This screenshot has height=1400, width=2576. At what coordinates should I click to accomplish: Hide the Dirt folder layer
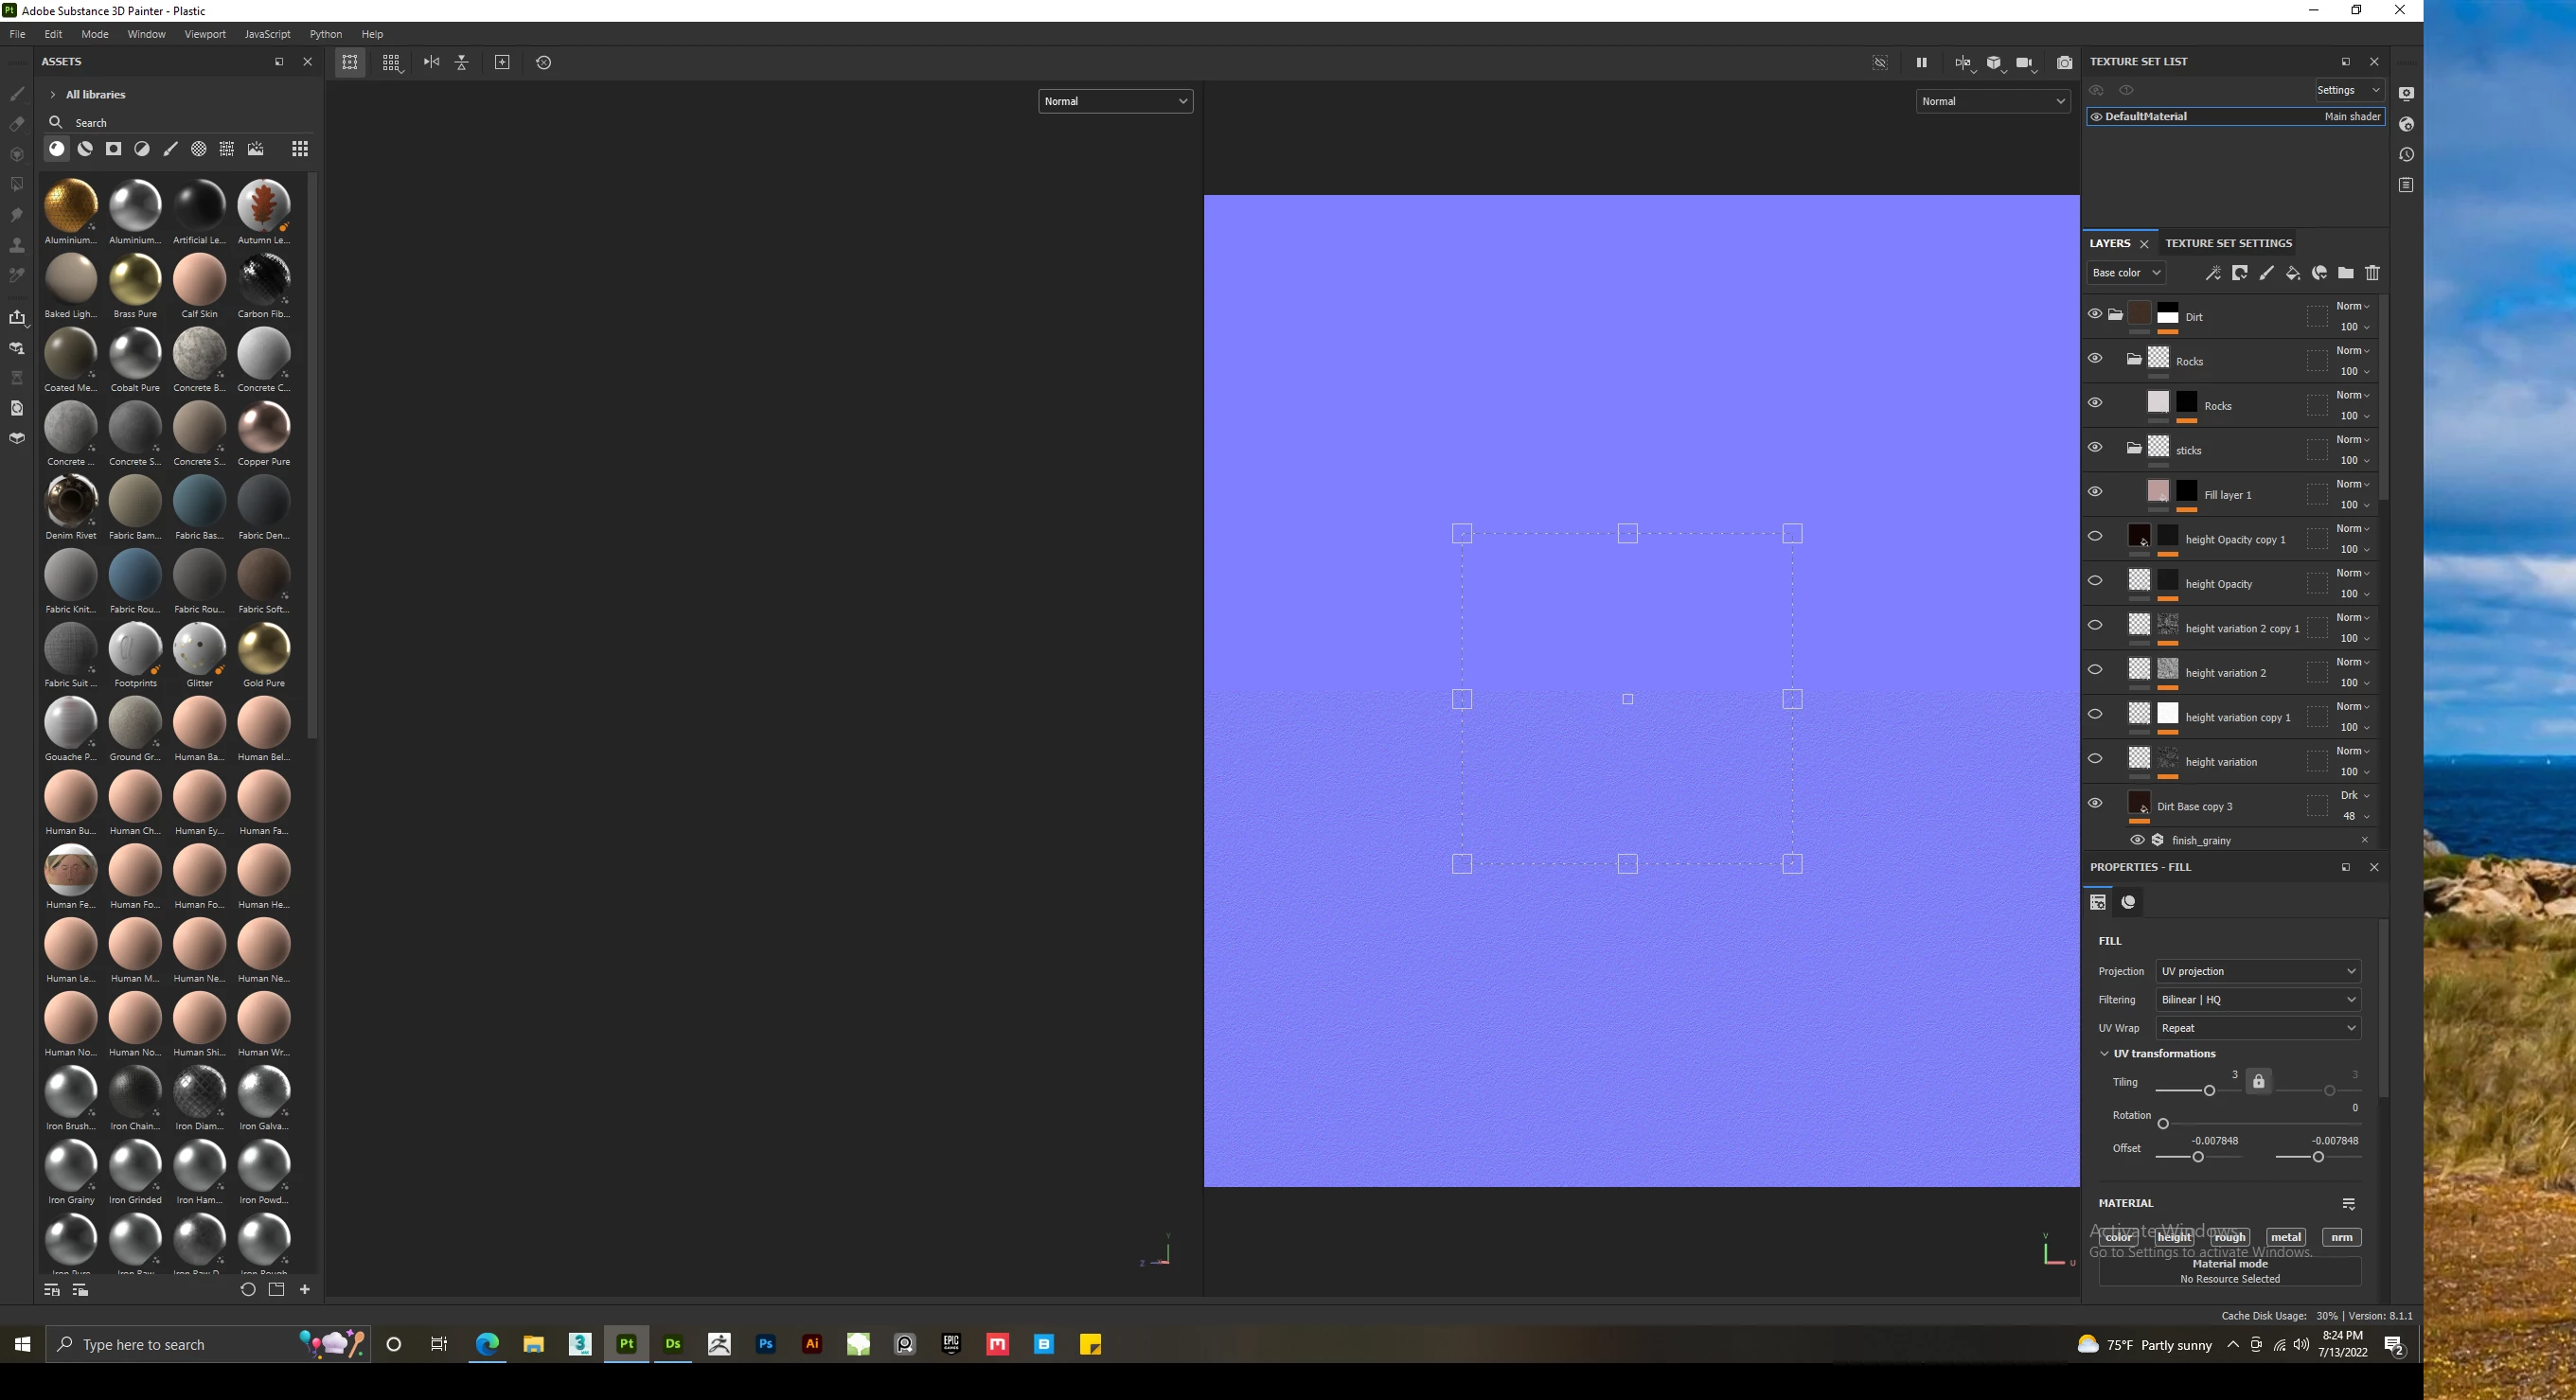coord(2094,314)
